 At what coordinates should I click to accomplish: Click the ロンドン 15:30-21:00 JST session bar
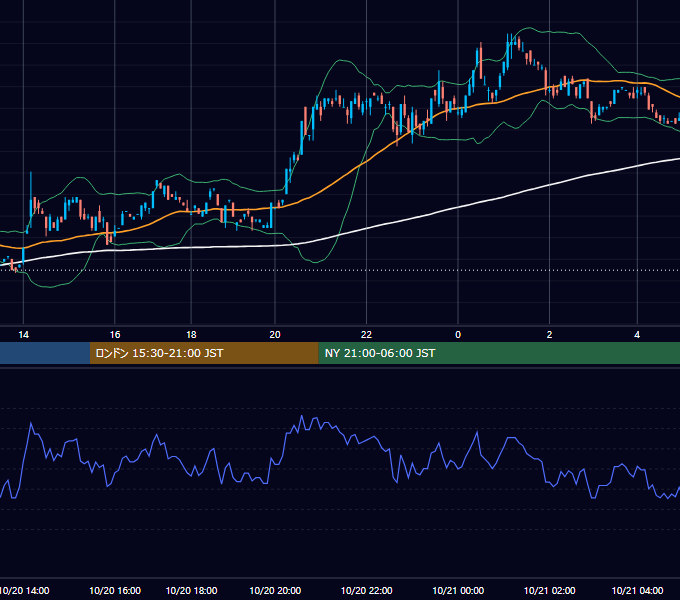pos(204,353)
